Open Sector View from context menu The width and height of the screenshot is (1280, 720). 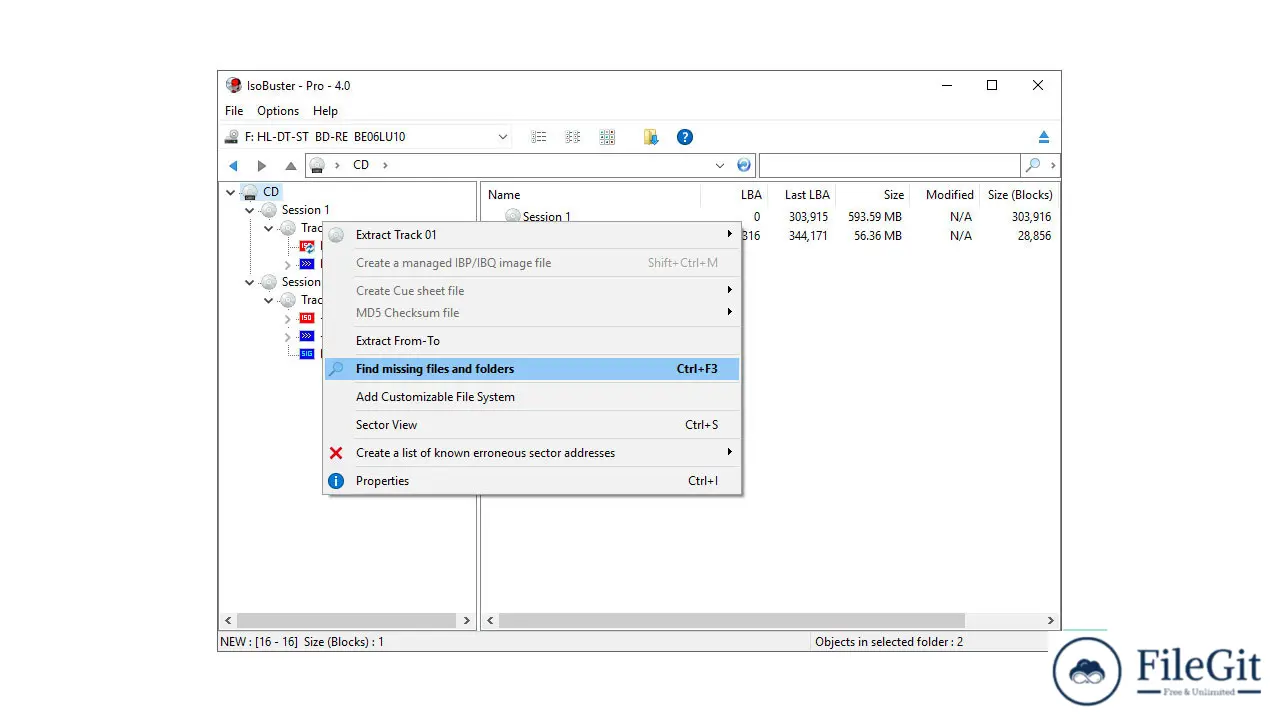point(532,425)
